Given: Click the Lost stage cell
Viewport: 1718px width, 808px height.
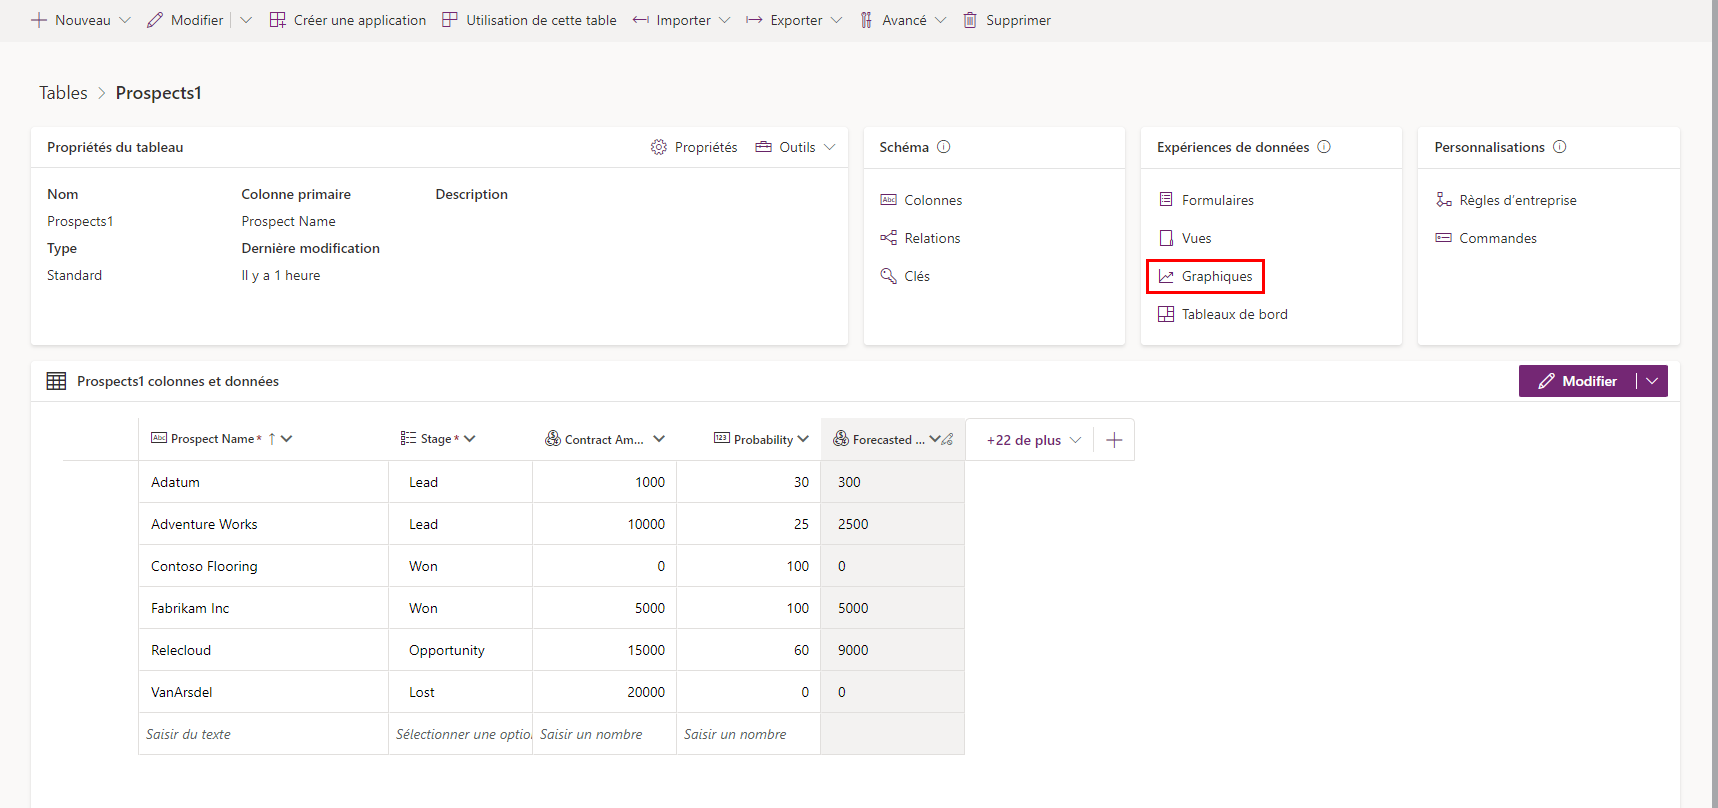Looking at the screenshot, I should tap(460, 692).
